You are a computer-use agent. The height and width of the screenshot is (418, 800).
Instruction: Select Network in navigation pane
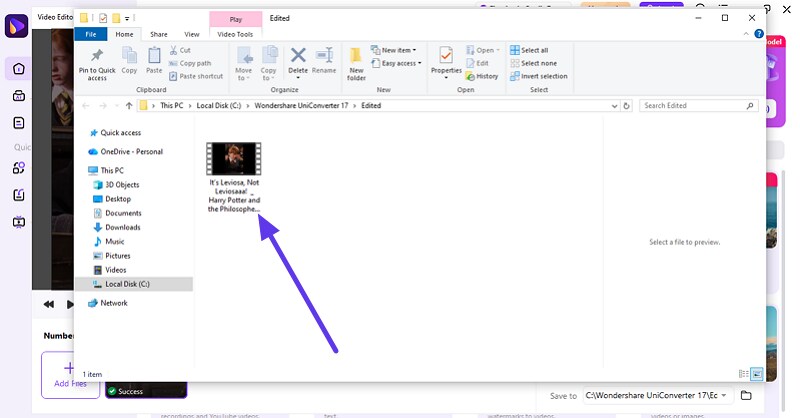coord(108,303)
